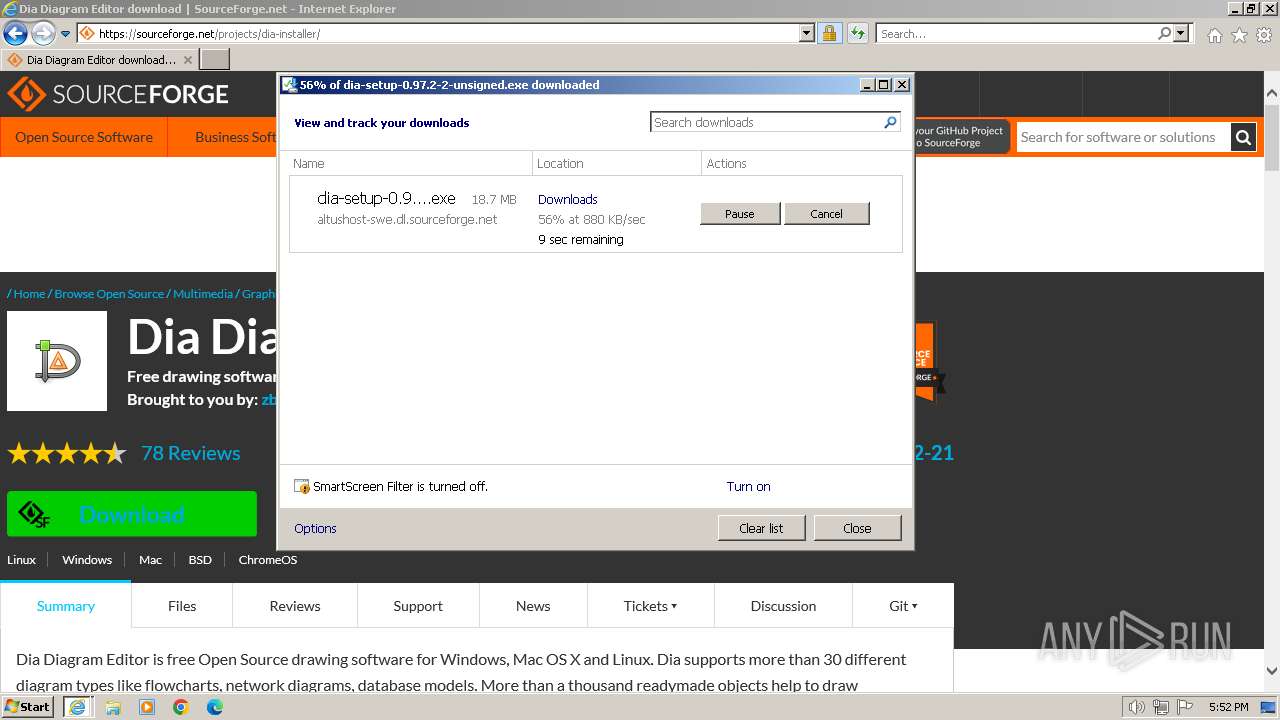Open the Multimedia breadcrumb link

click(203, 294)
